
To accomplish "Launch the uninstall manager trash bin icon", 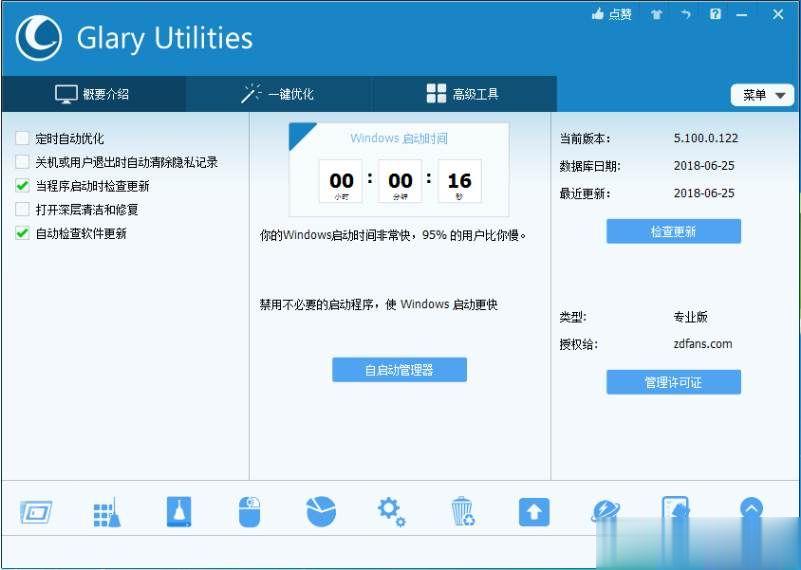I will tap(463, 511).
